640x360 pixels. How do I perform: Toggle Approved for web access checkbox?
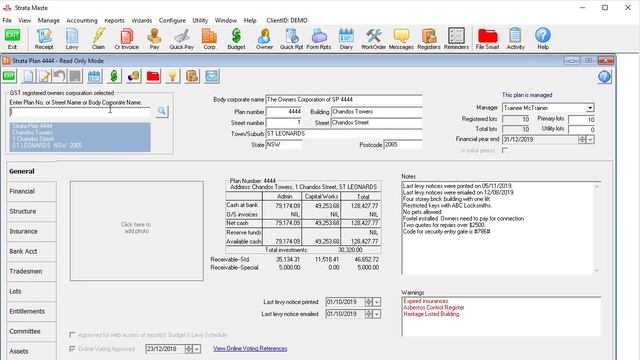click(72, 335)
